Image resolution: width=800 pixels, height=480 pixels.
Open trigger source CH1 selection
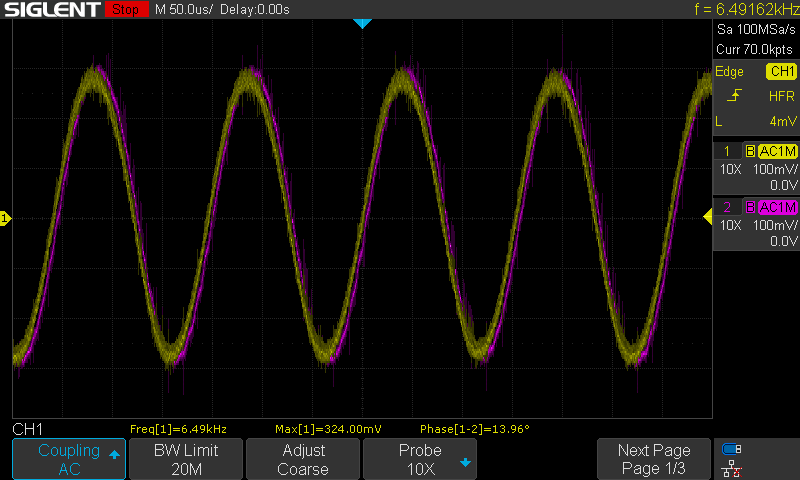(x=780, y=72)
